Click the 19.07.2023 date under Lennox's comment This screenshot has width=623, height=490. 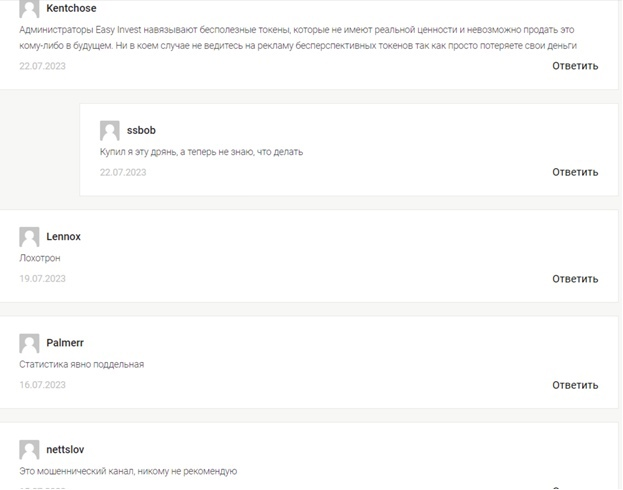(43, 279)
